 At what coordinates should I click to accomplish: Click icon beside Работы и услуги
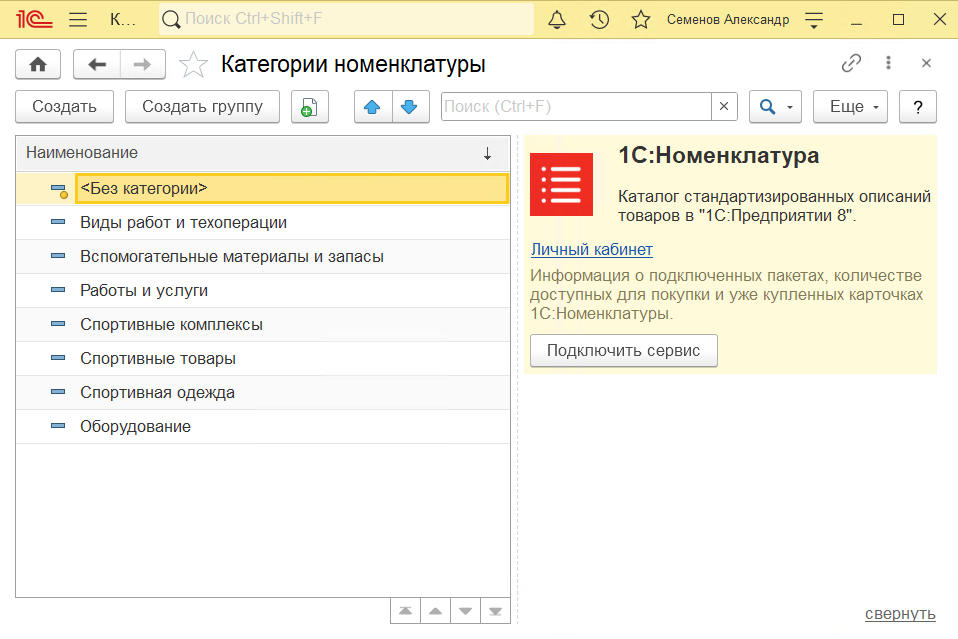point(58,290)
